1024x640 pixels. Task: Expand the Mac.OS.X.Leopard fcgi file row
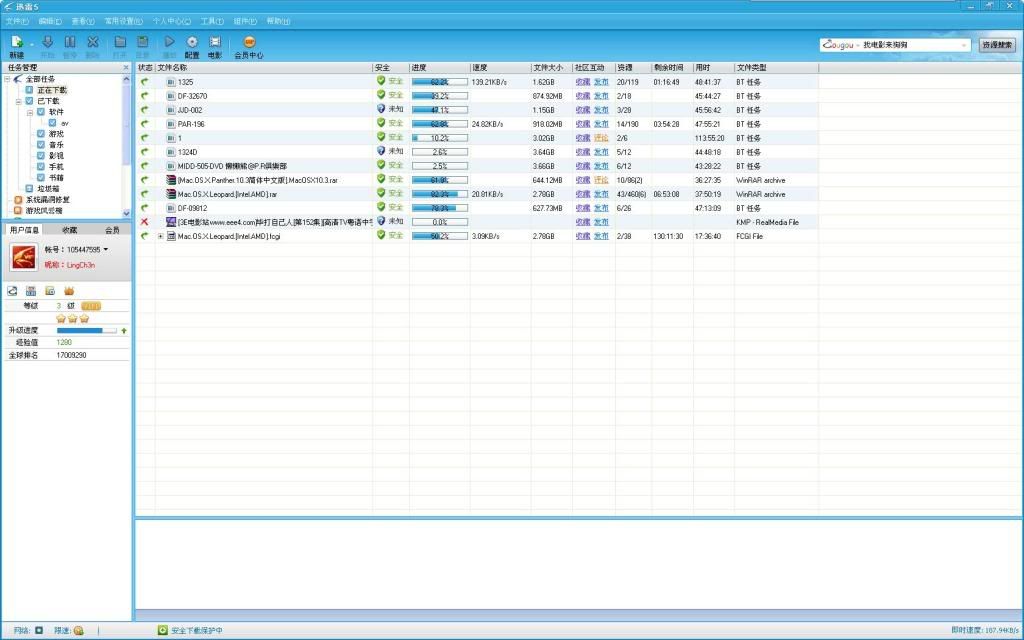(x=160, y=236)
